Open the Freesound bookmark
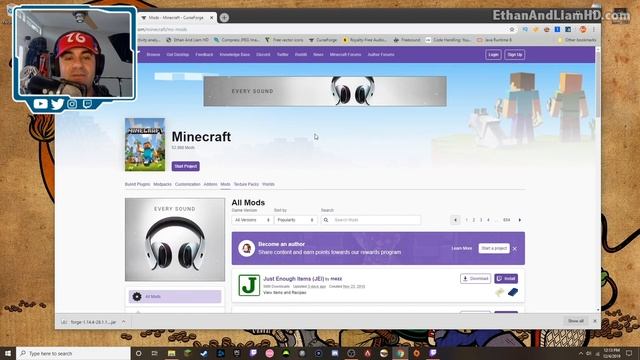This screenshot has width=640, height=360. 407,40
